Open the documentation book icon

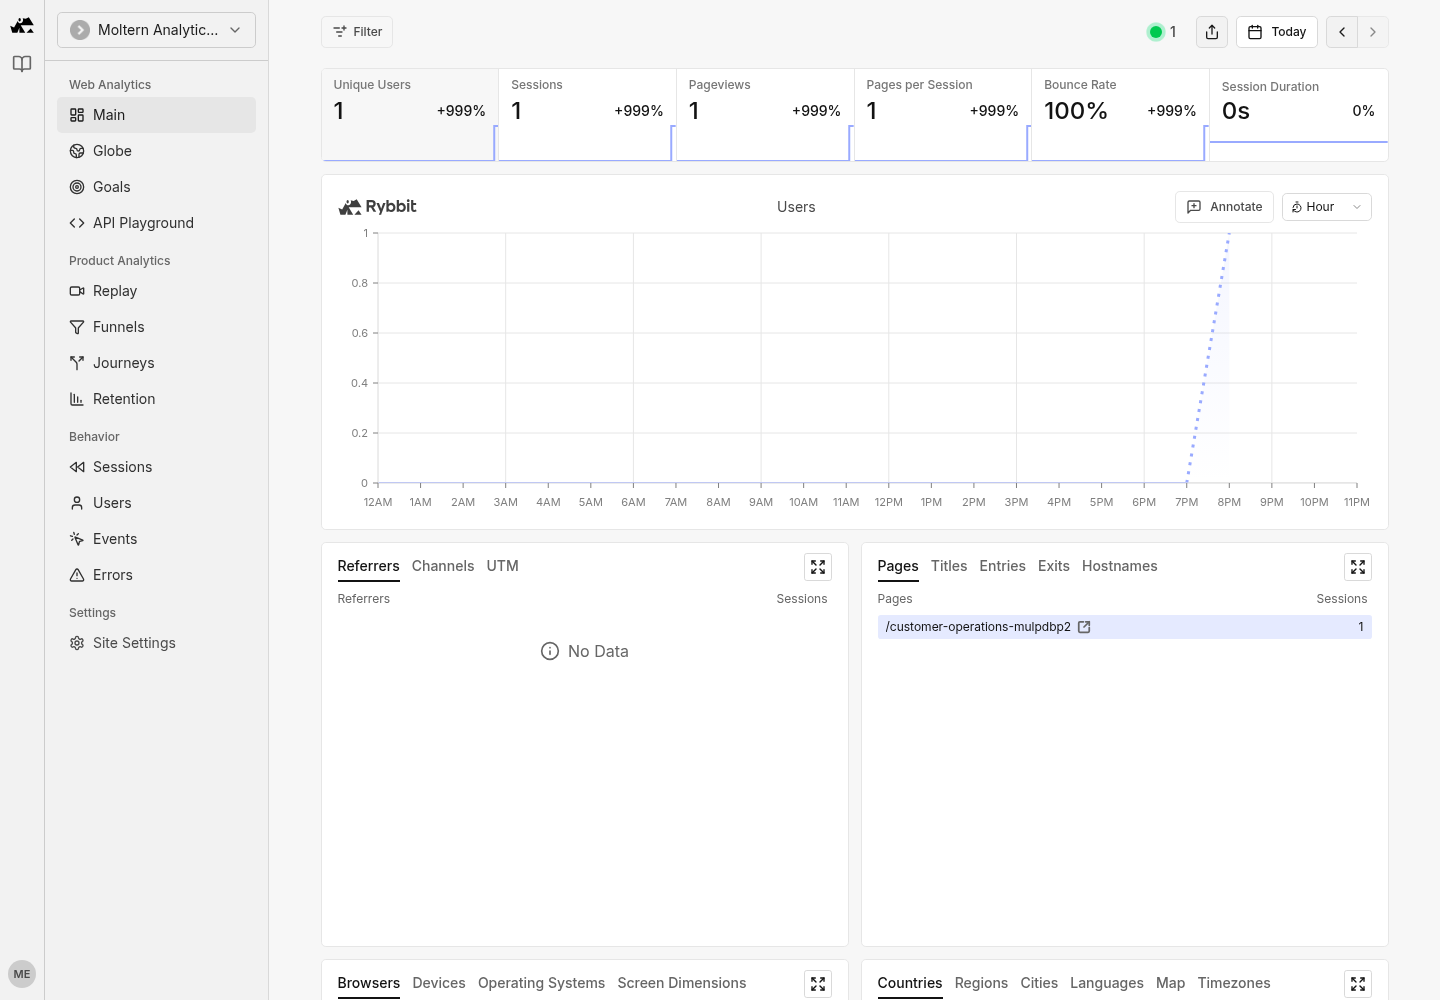[22, 64]
